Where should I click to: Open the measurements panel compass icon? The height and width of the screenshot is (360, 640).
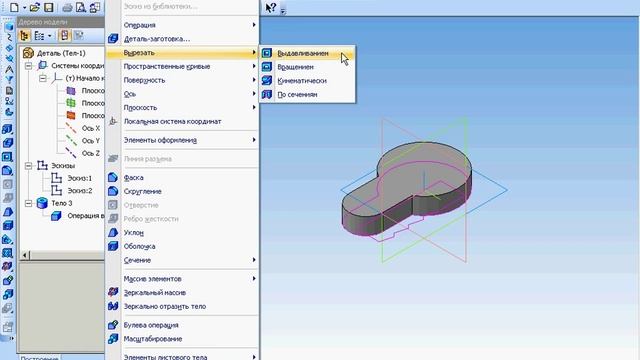click(8, 69)
